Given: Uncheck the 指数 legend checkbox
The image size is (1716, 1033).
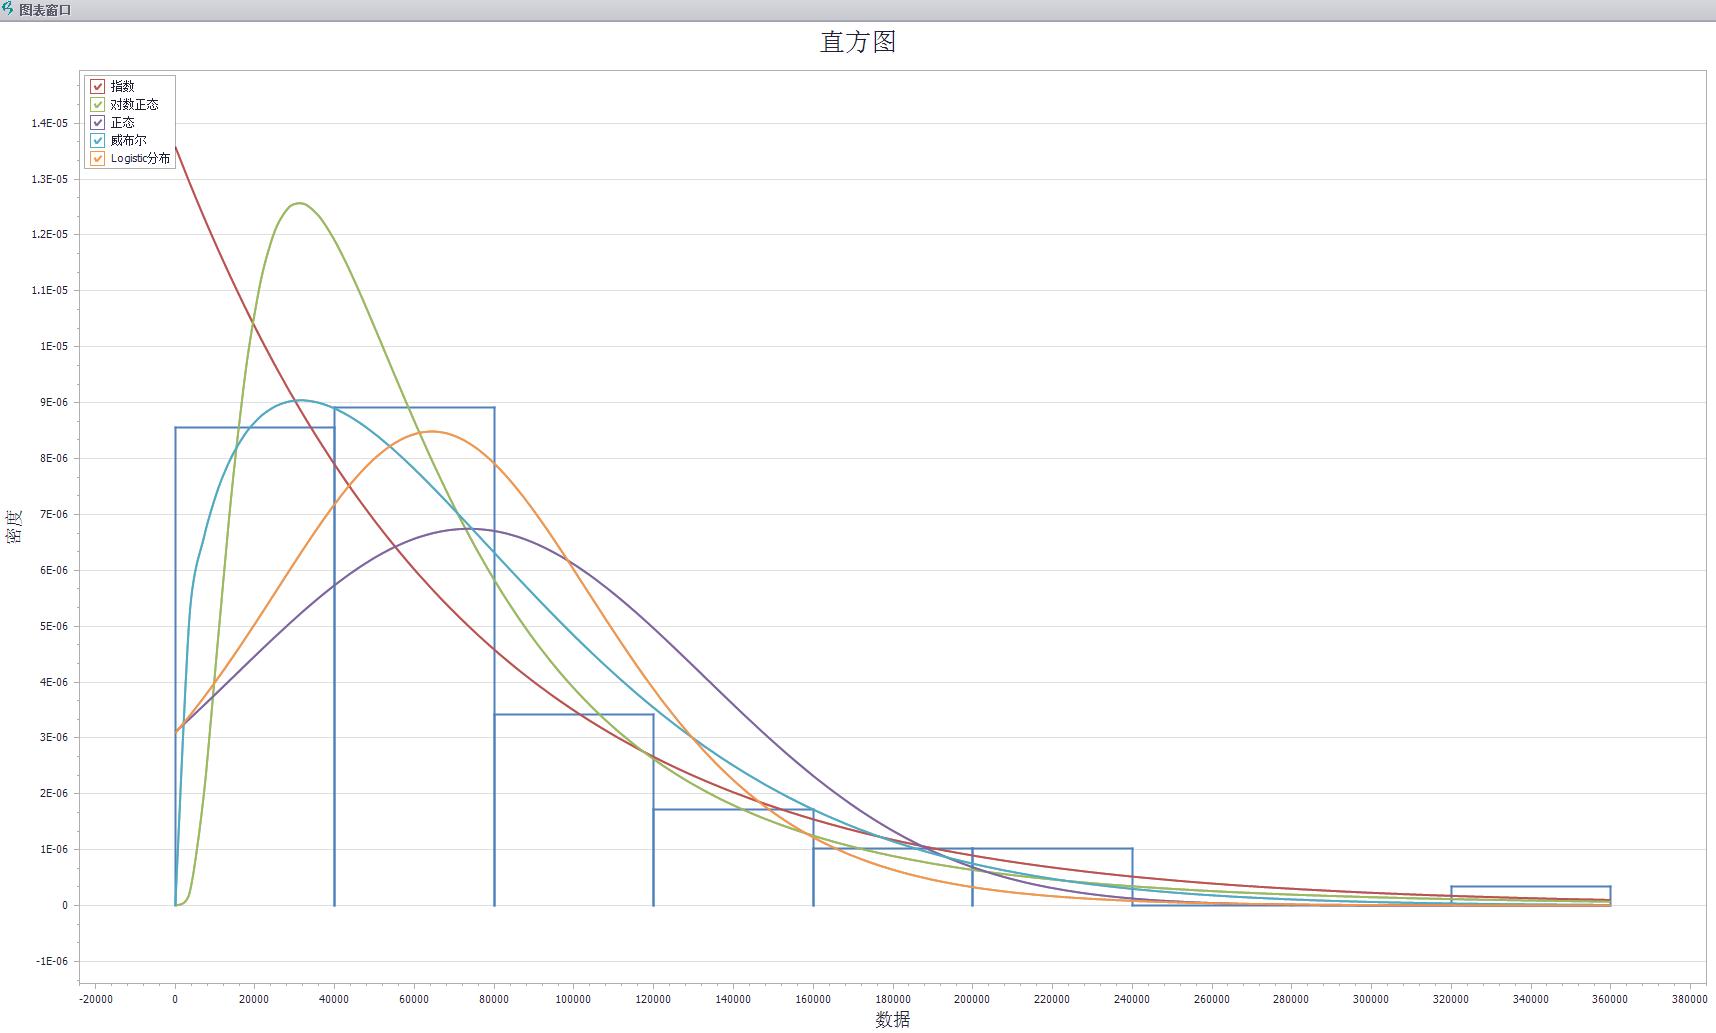Looking at the screenshot, I should click(x=98, y=87).
